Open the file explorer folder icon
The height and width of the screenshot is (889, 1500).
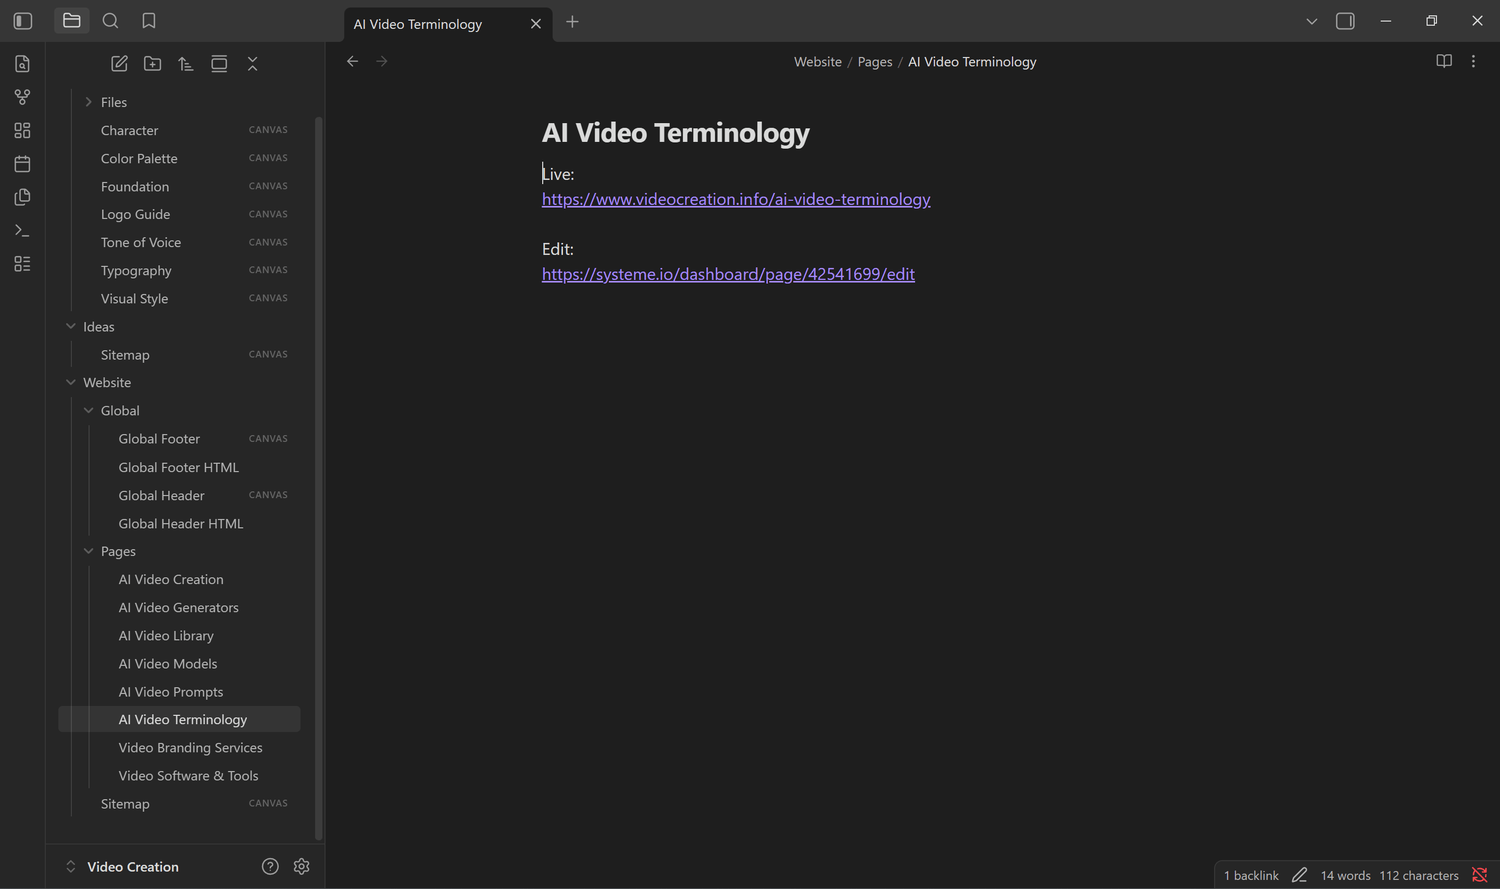tap(71, 21)
